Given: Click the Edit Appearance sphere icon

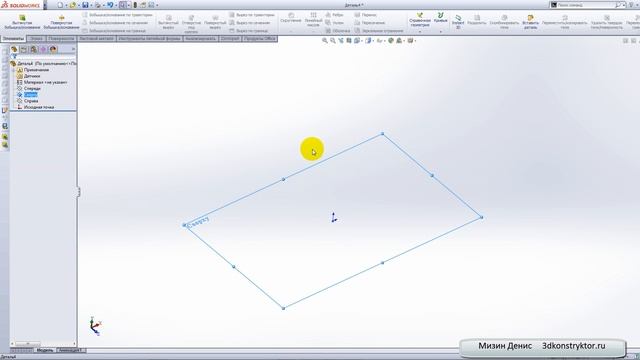Looking at the screenshot, I should (x=391, y=41).
